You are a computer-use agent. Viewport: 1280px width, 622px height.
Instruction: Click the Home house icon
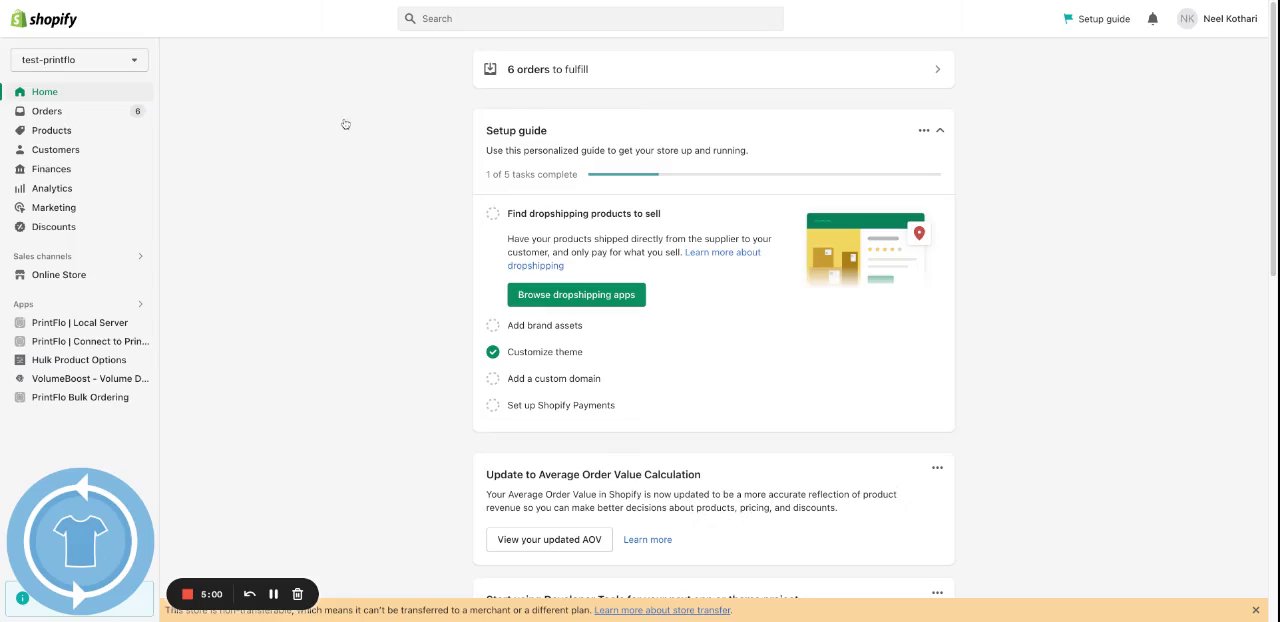pos(20,92)
